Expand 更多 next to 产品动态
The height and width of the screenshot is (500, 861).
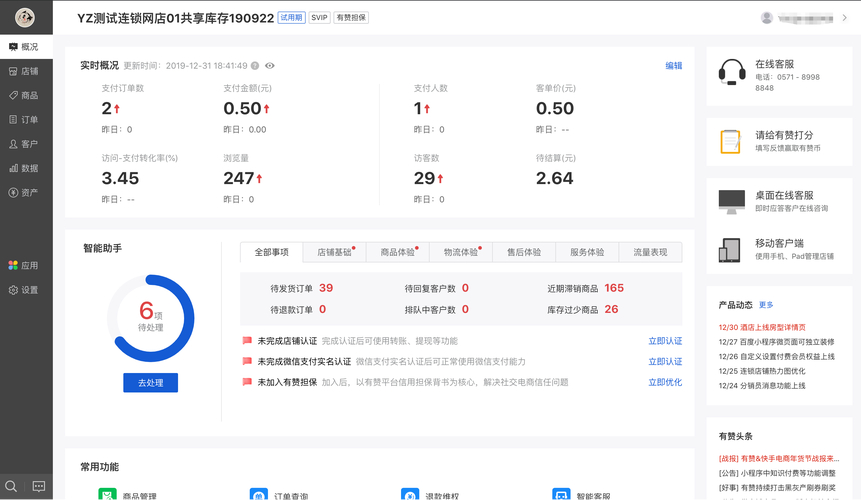766,305
